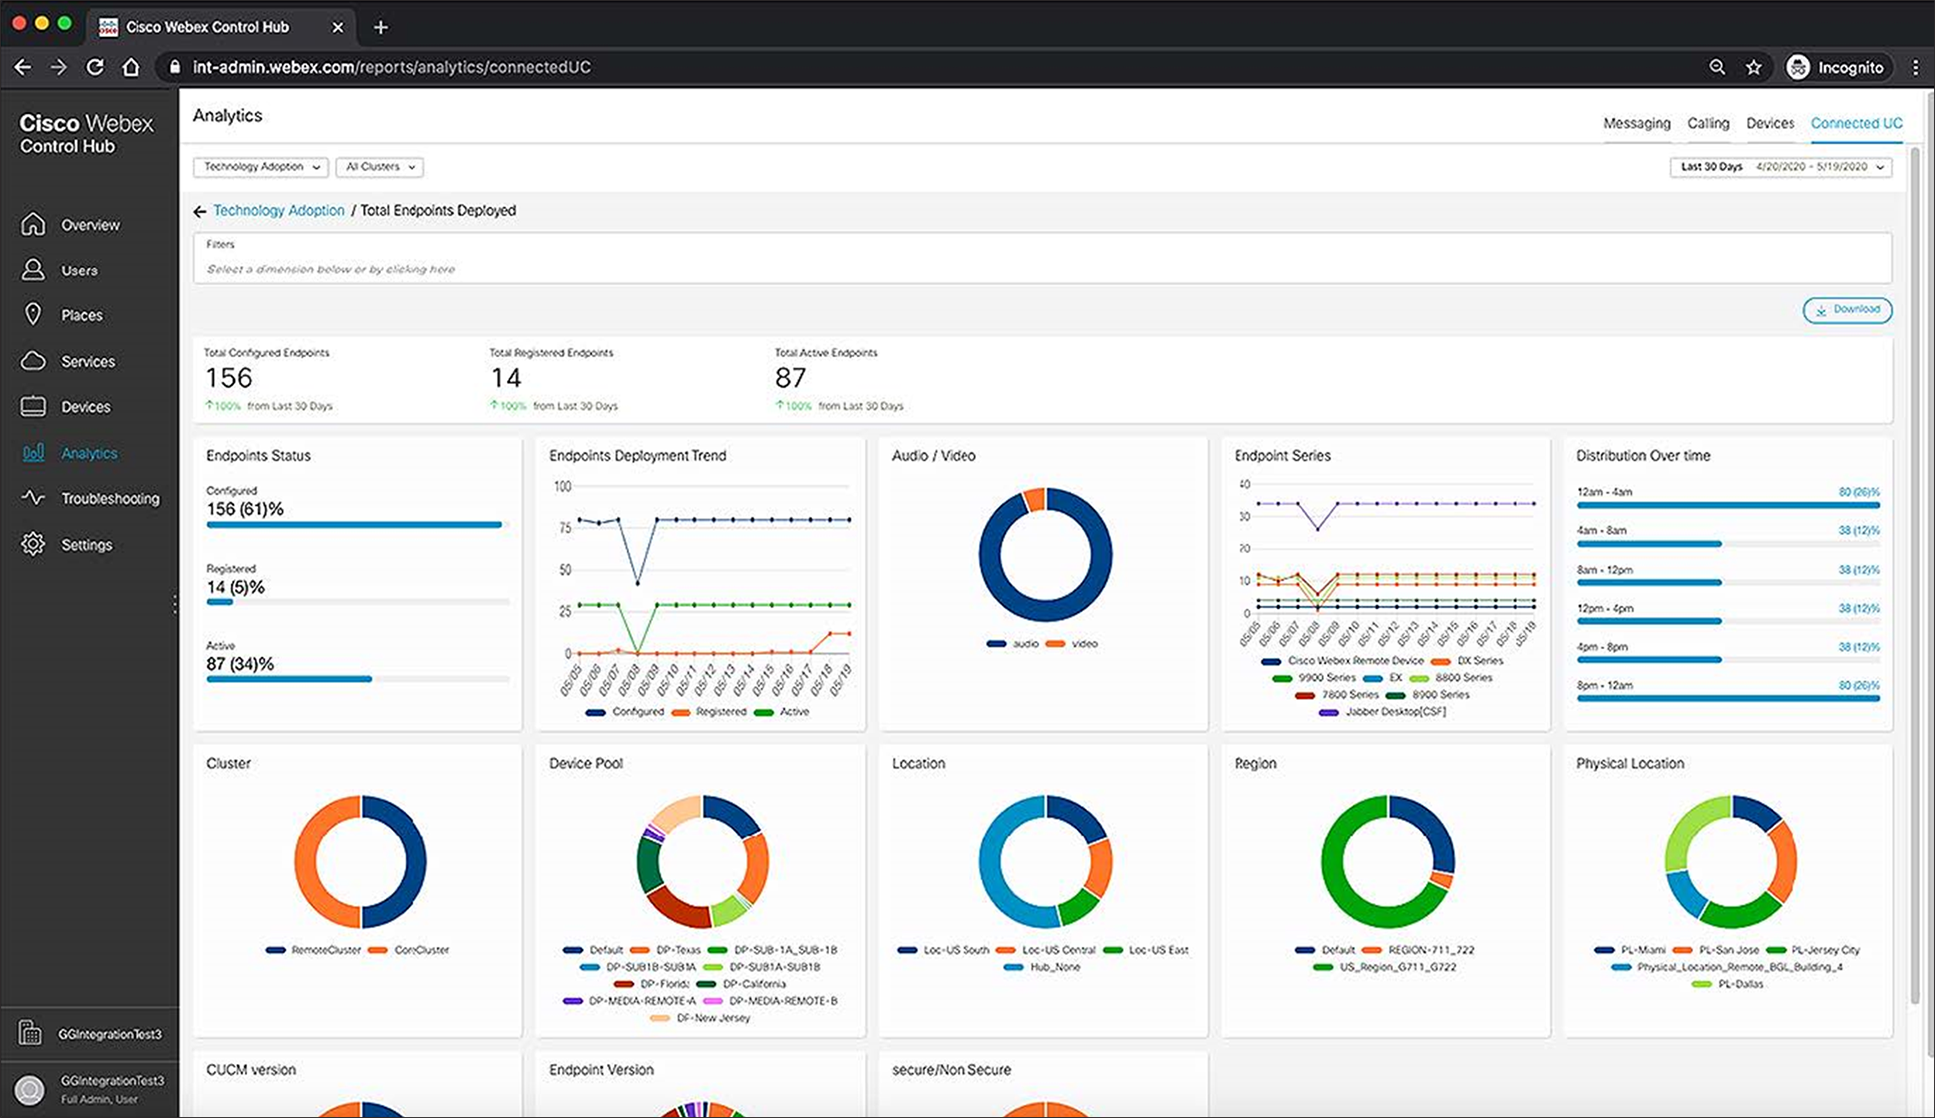Drag the date range slider control
The height and width of the screenshot is (1118, 1935).
click(1781, 166)
